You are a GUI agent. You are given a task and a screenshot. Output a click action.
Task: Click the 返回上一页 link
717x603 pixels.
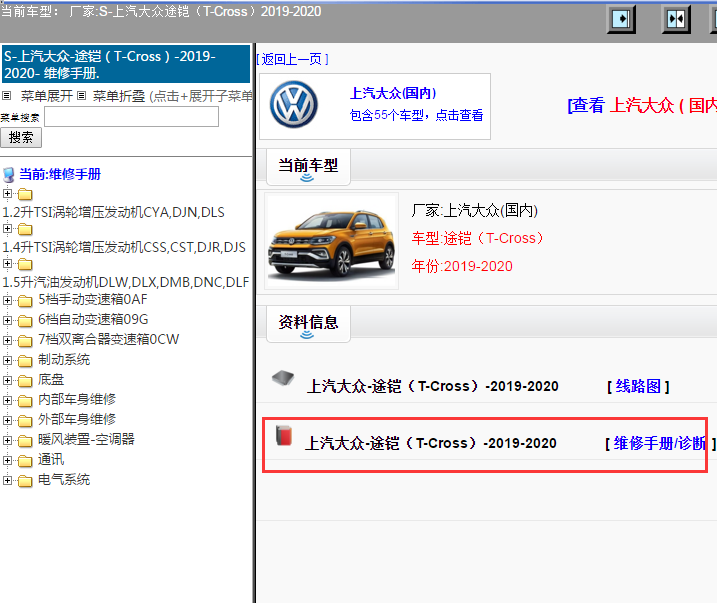tap(292, 59)
